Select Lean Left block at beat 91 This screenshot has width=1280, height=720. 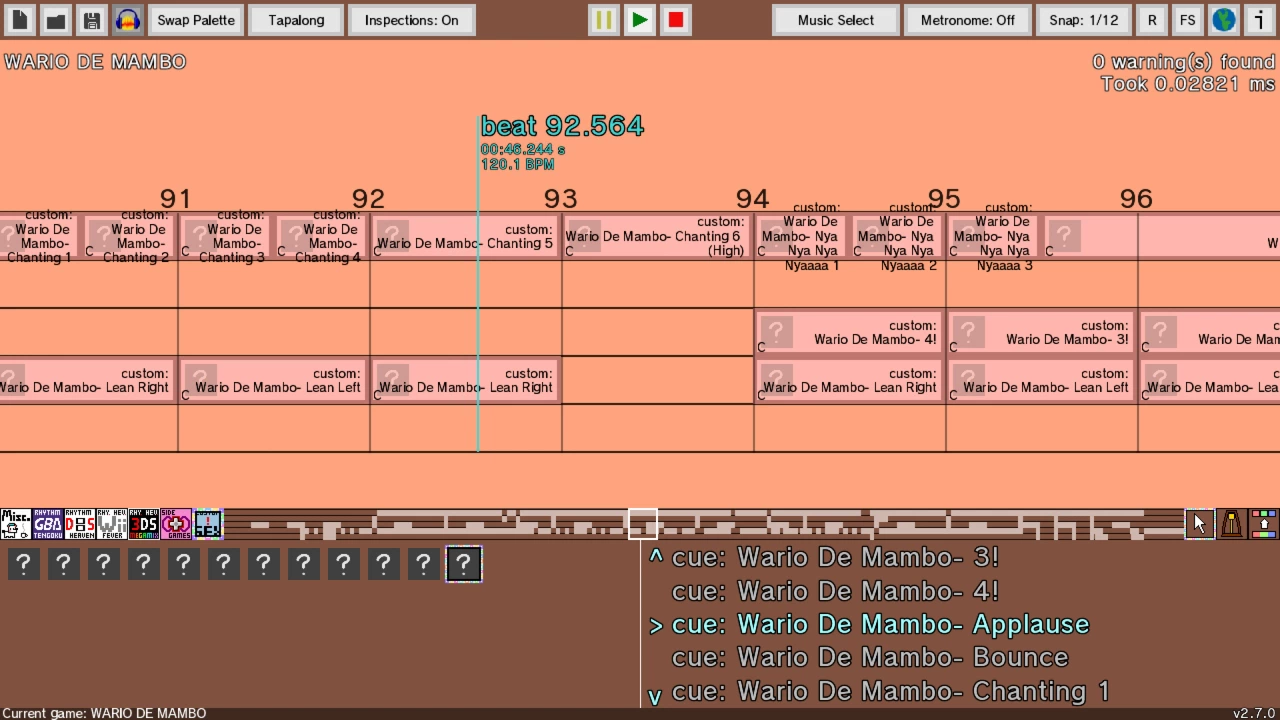click(272, 380)
